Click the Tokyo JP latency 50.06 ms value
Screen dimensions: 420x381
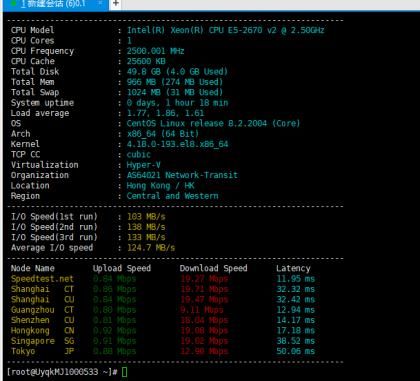click(x=295, y=351)
